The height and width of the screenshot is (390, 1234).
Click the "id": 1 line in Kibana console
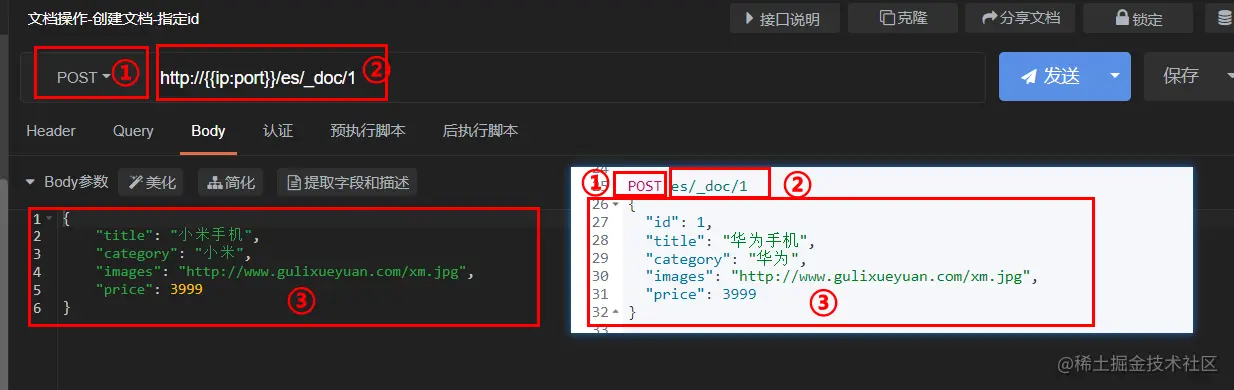[678, 222]
